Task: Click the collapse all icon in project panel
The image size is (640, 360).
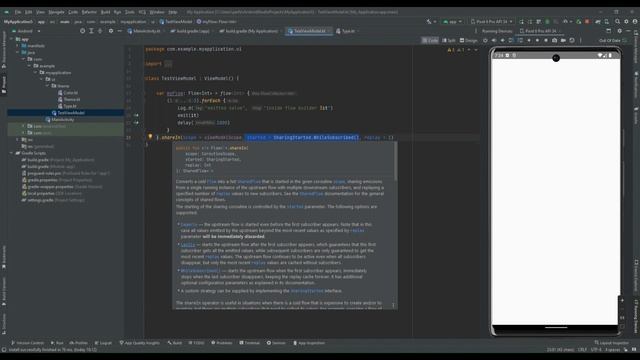Action: point(100,31)
